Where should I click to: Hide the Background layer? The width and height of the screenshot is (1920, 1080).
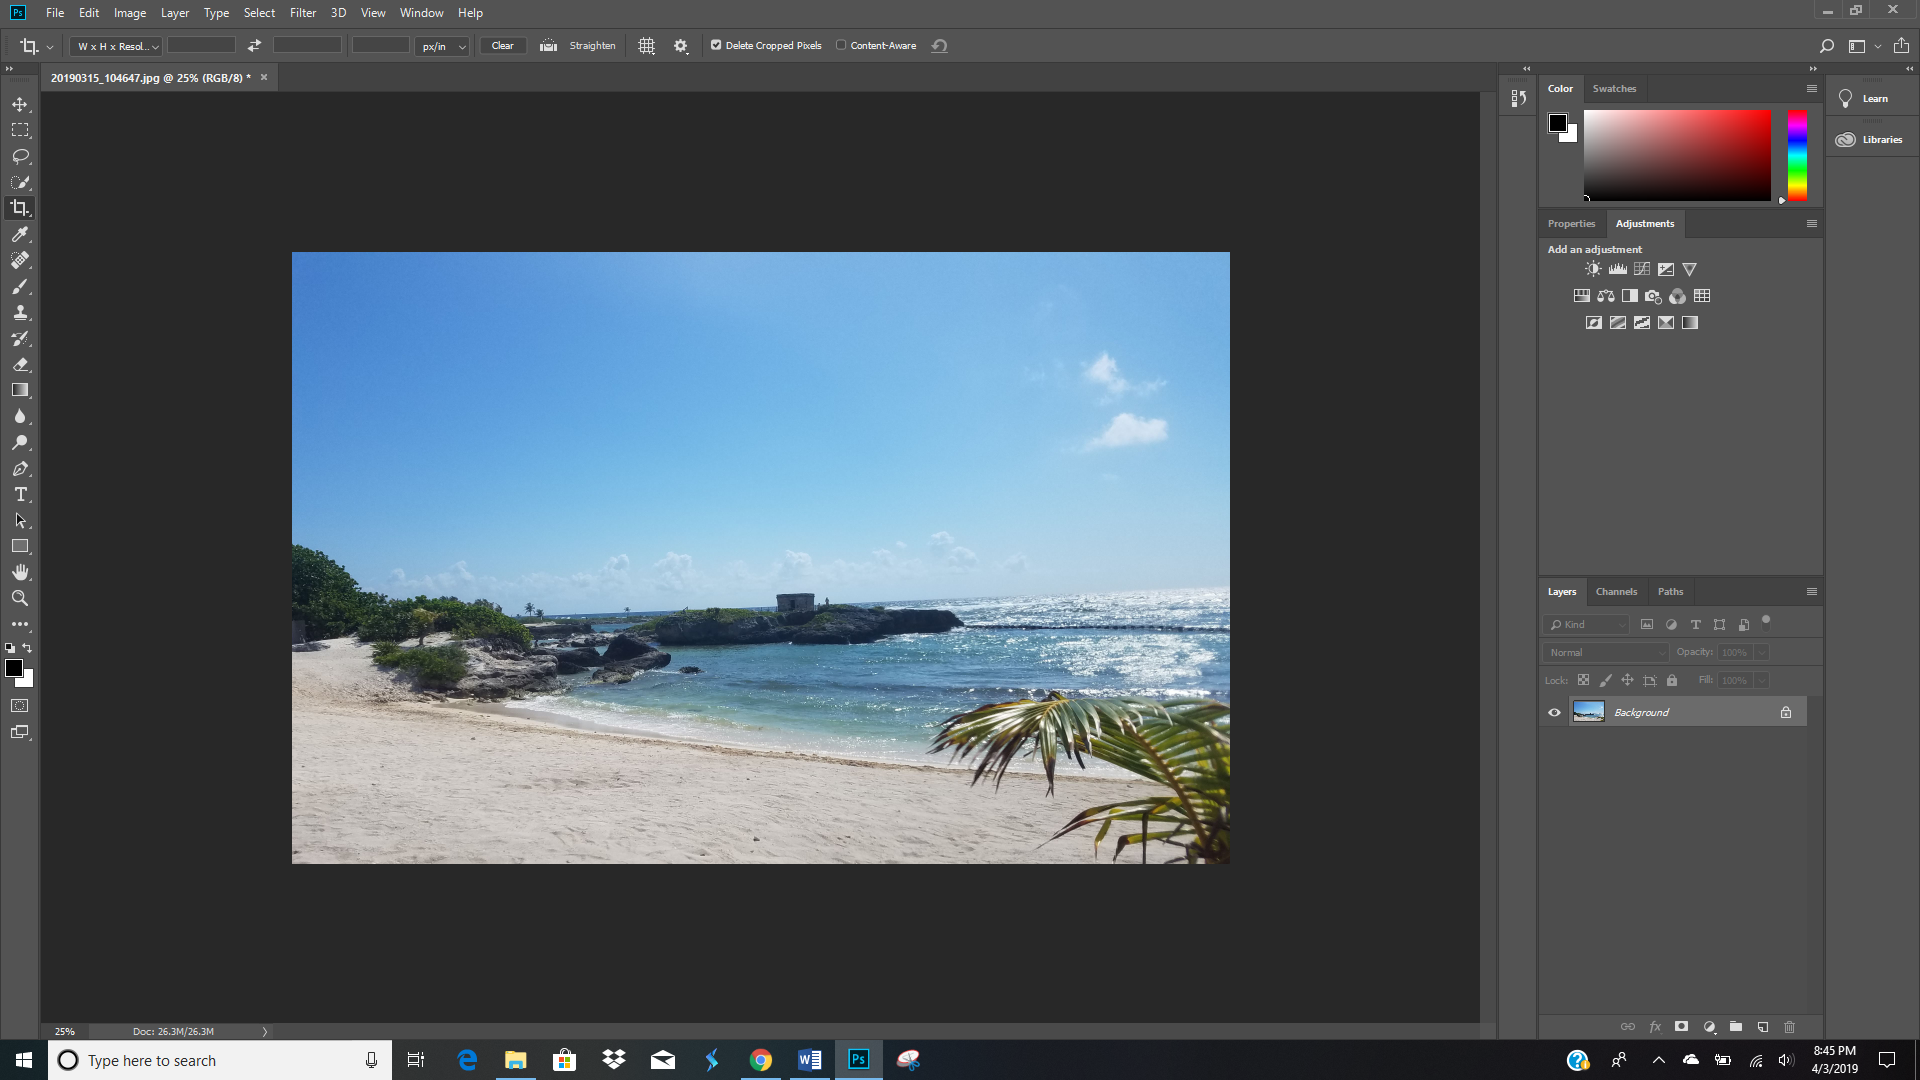coord(1554,712)
